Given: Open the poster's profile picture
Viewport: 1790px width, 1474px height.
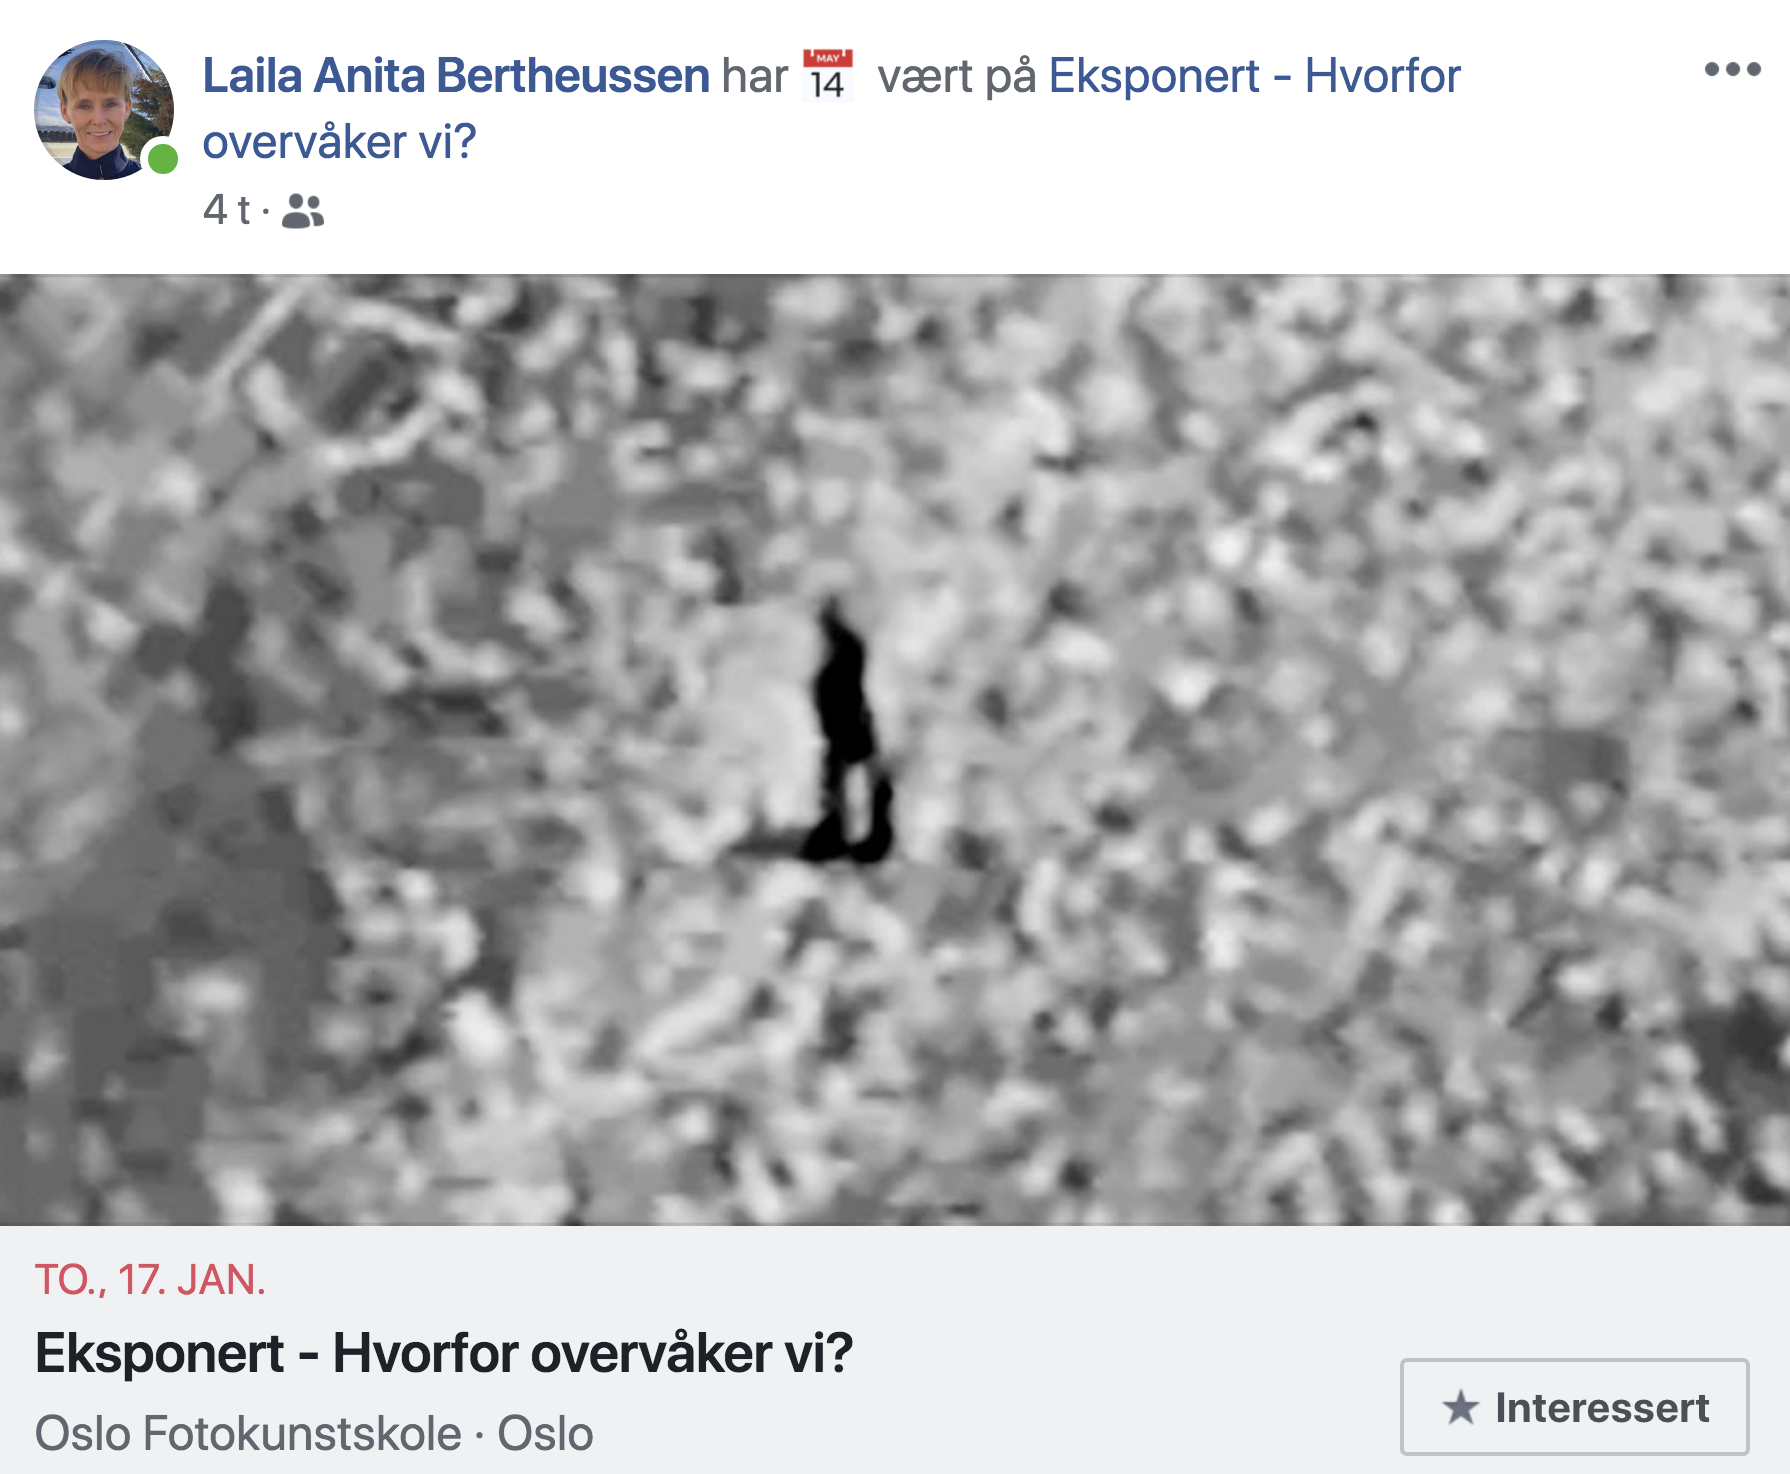Looking at the screenshot, I should pos(104,110).
